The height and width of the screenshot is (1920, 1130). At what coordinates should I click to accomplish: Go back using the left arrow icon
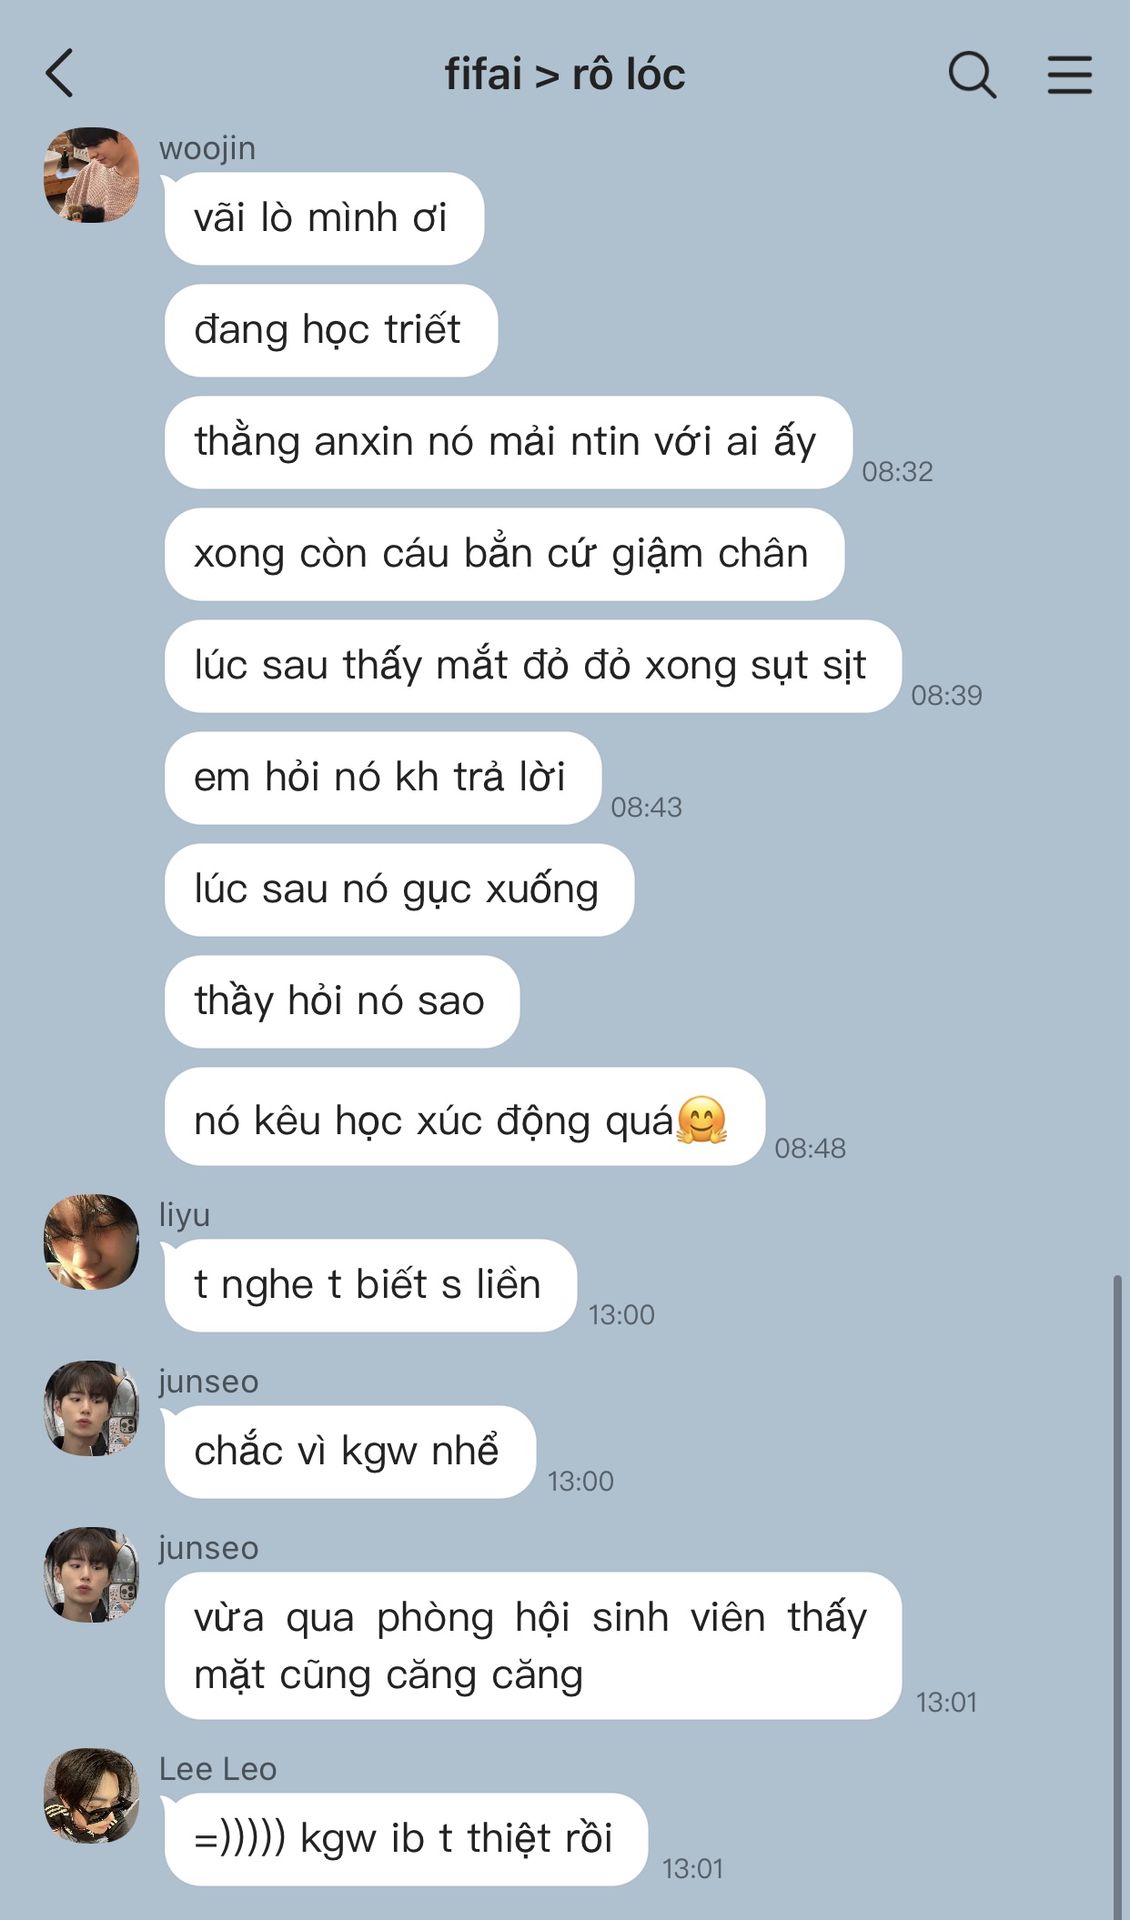click(60, 73)
